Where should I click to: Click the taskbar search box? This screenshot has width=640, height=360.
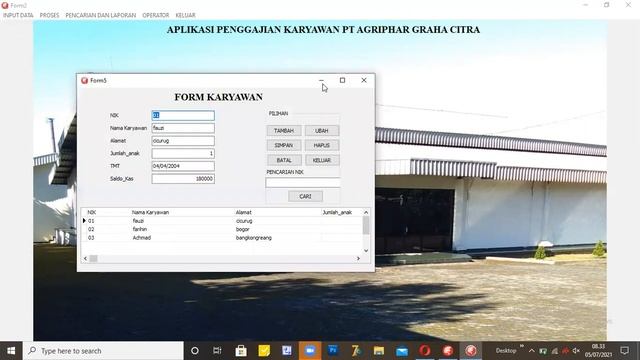click(103, 351)
